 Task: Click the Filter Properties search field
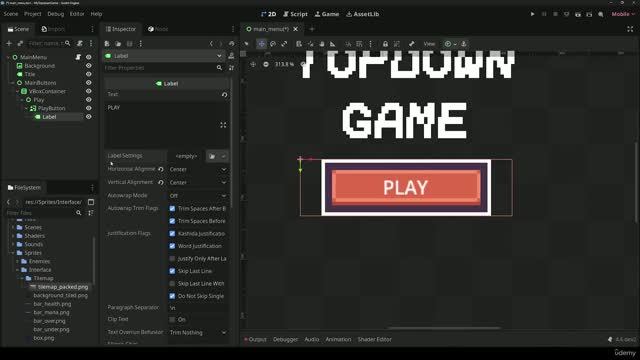coord(163,68)
